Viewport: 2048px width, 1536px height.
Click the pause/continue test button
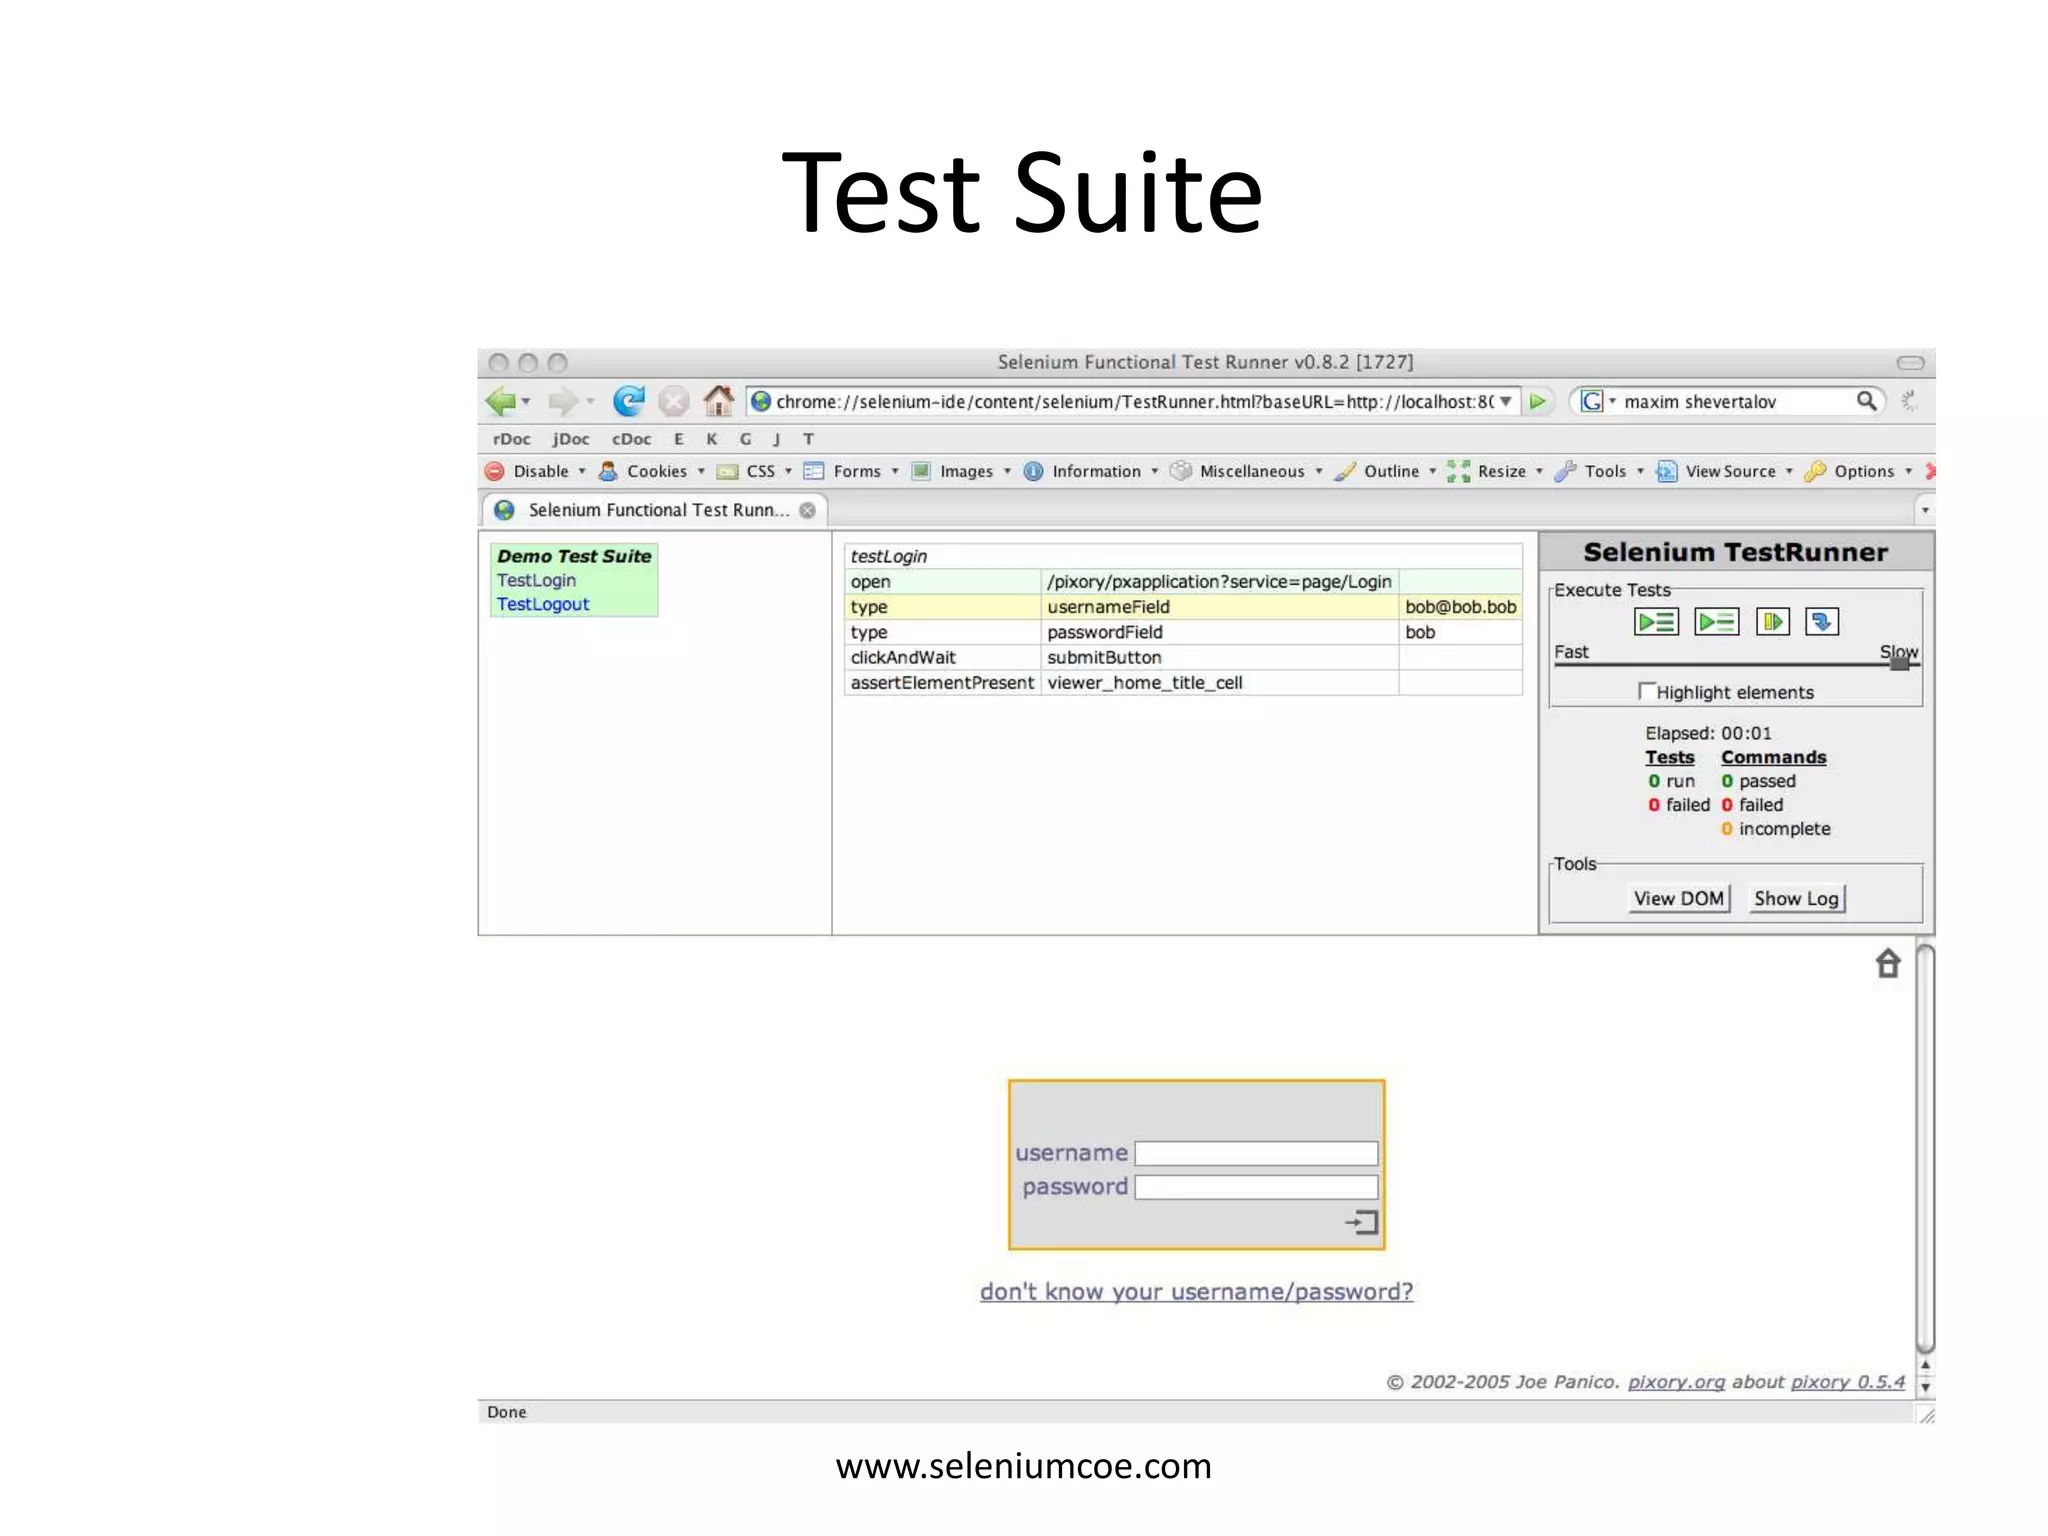[1772, 622]
